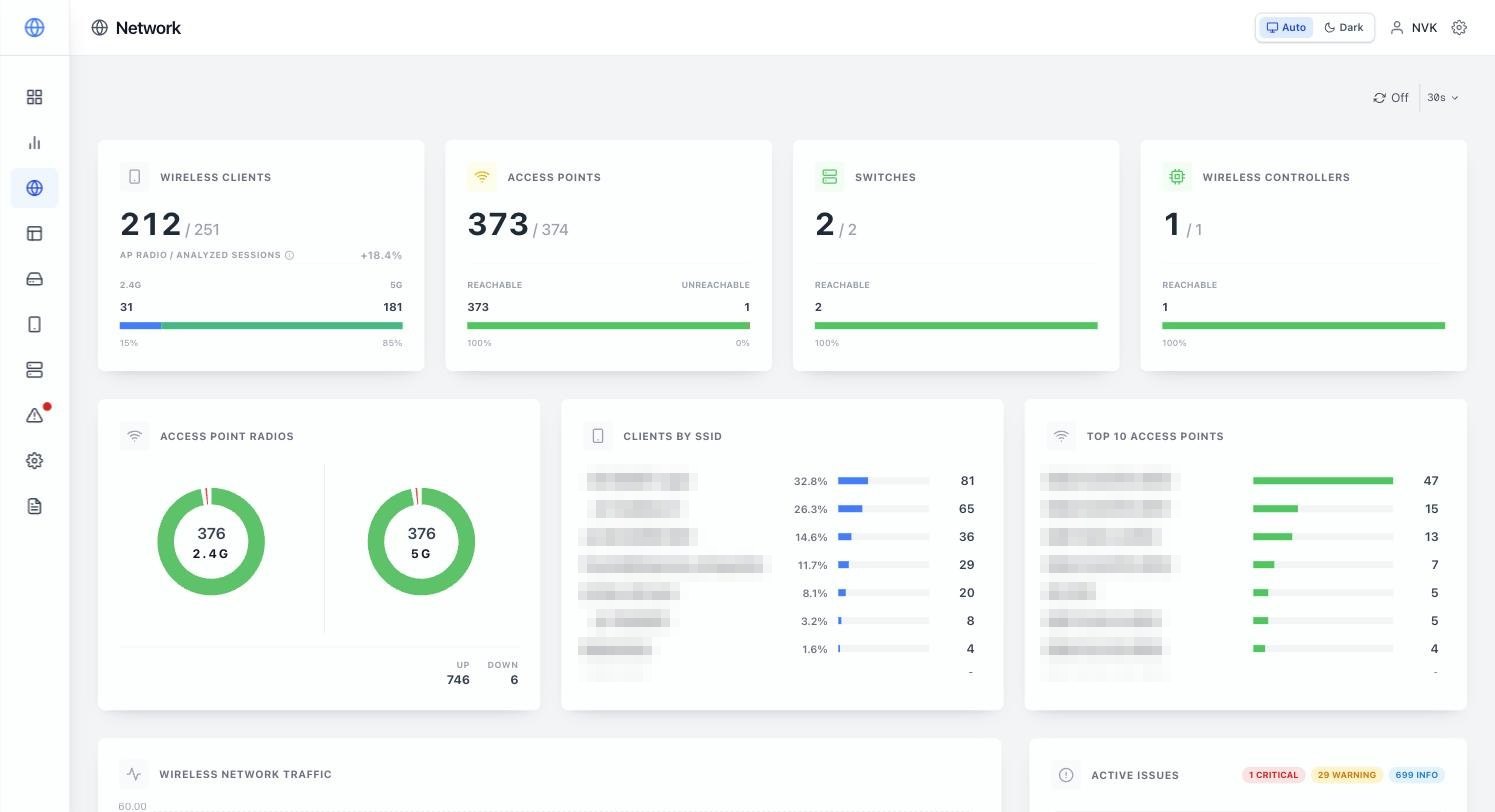The image size is (1495, 812).
Task: Click the Switches card icon
Action: pos(829,177)
